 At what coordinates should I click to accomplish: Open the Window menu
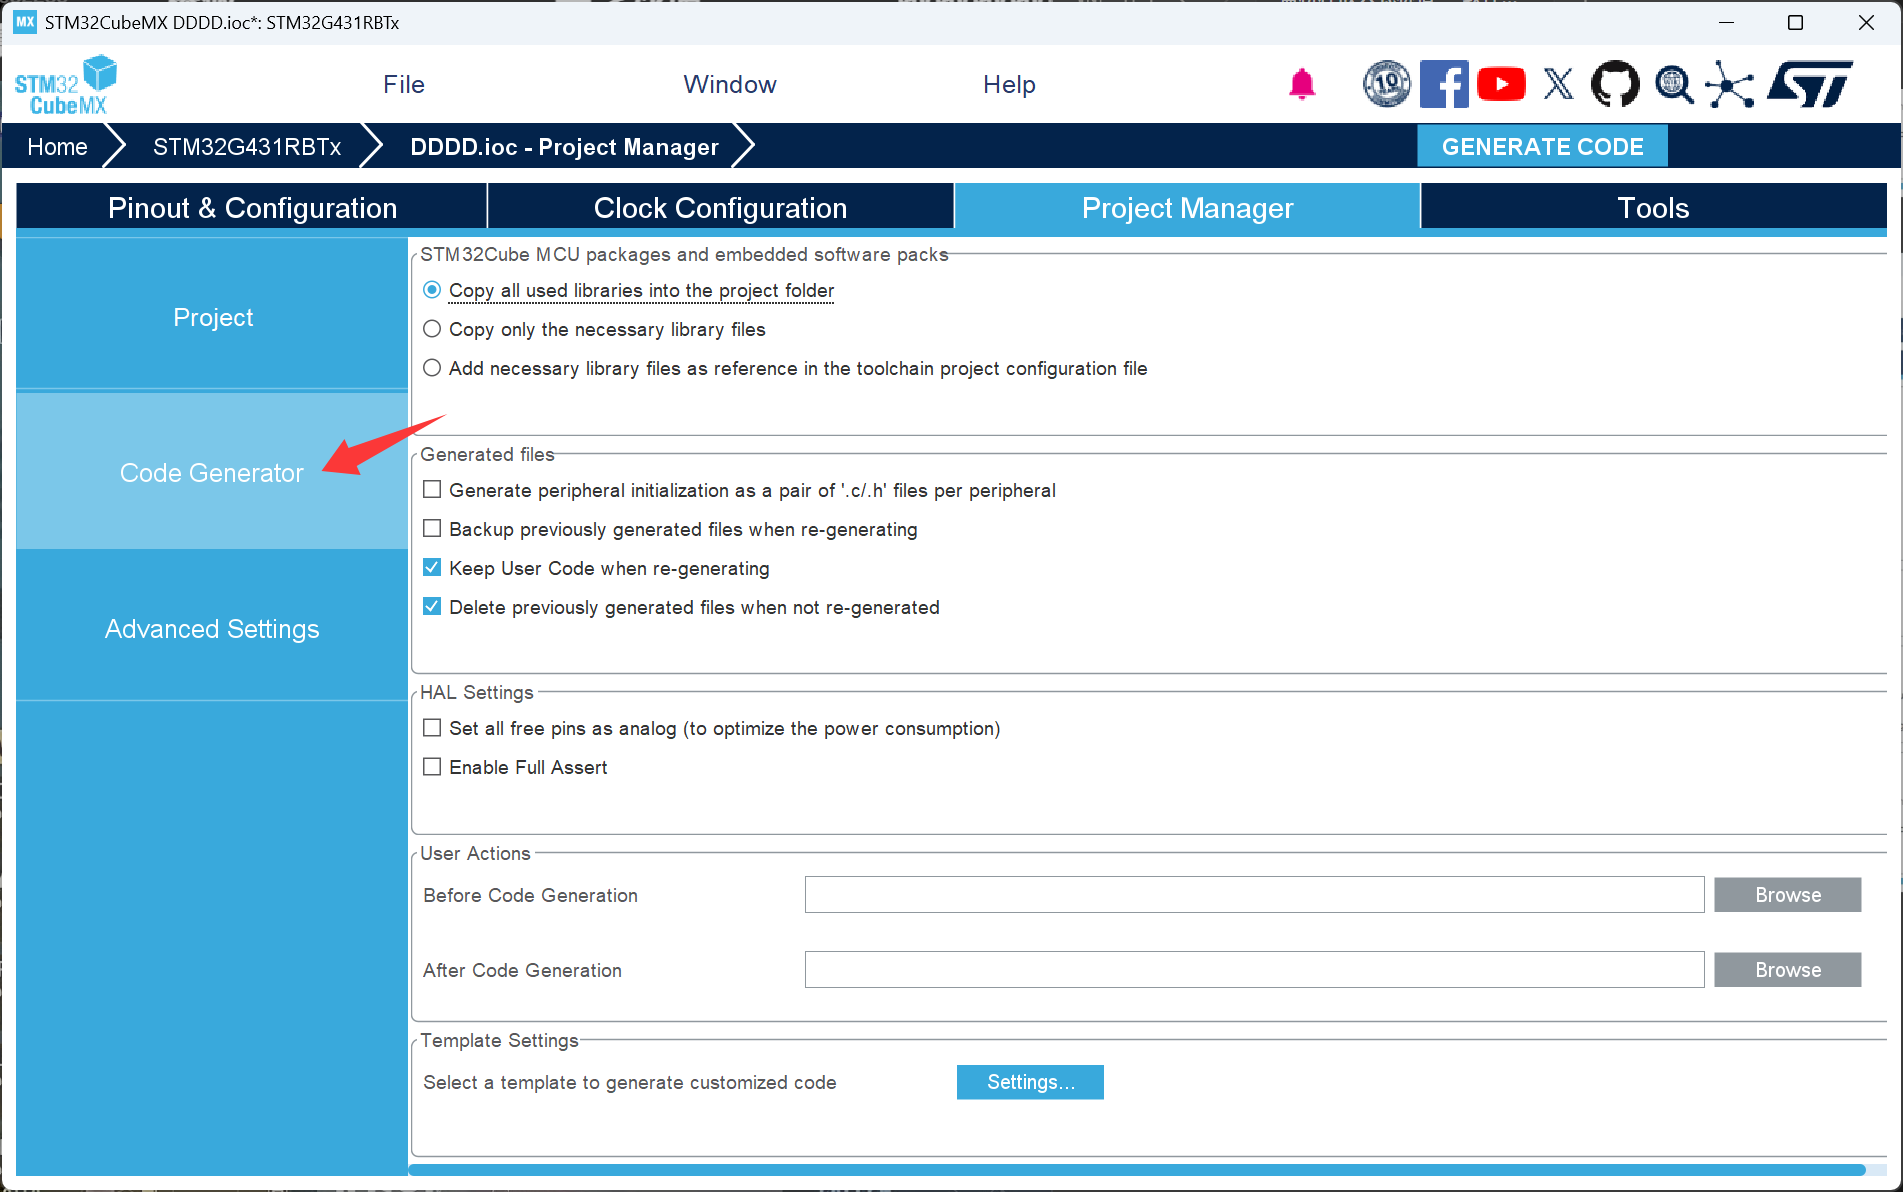pyautogui.click(x=730, y=85)
